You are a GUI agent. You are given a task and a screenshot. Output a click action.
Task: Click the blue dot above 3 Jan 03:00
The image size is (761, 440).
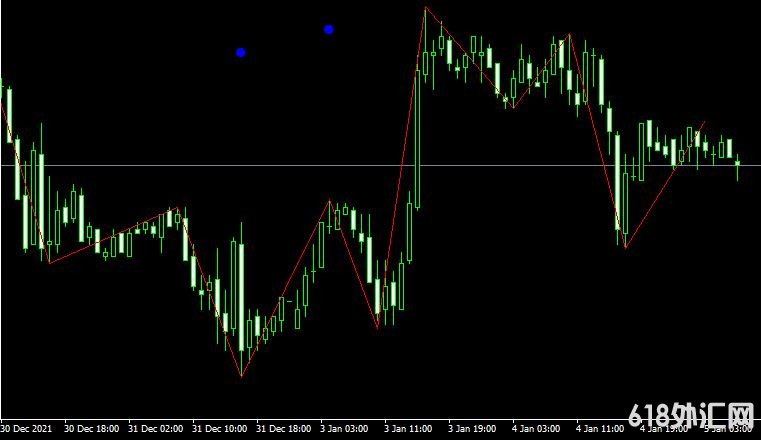click(329, 30)
